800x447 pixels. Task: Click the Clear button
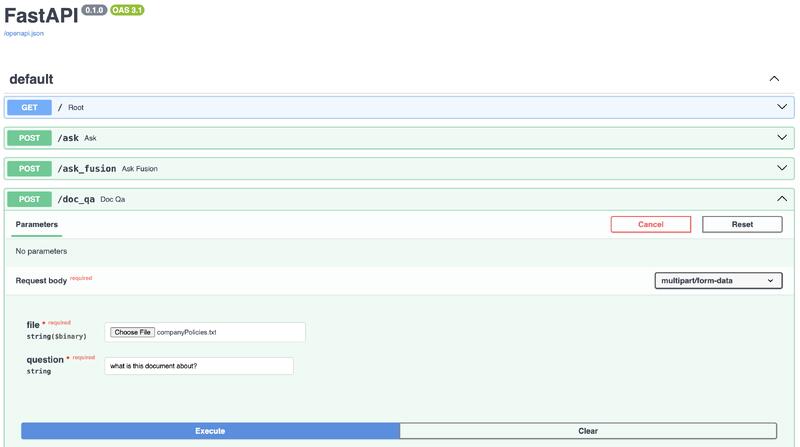[x=588, y=431]
